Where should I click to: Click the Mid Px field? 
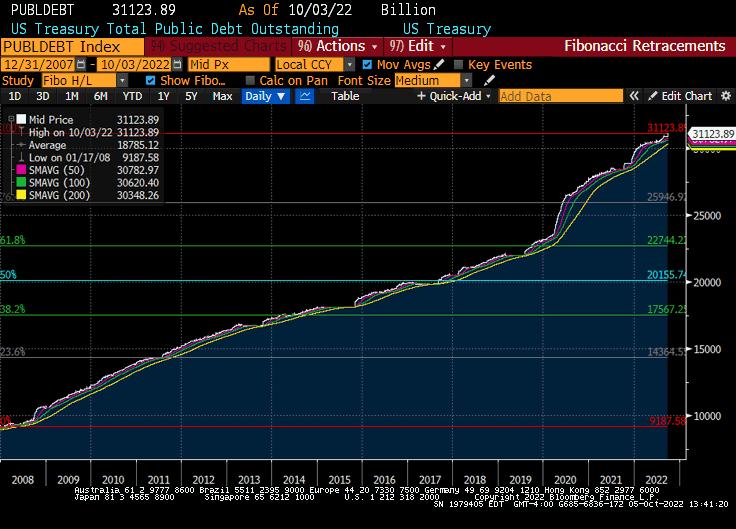pyautogui.click(x=229, y=64)
